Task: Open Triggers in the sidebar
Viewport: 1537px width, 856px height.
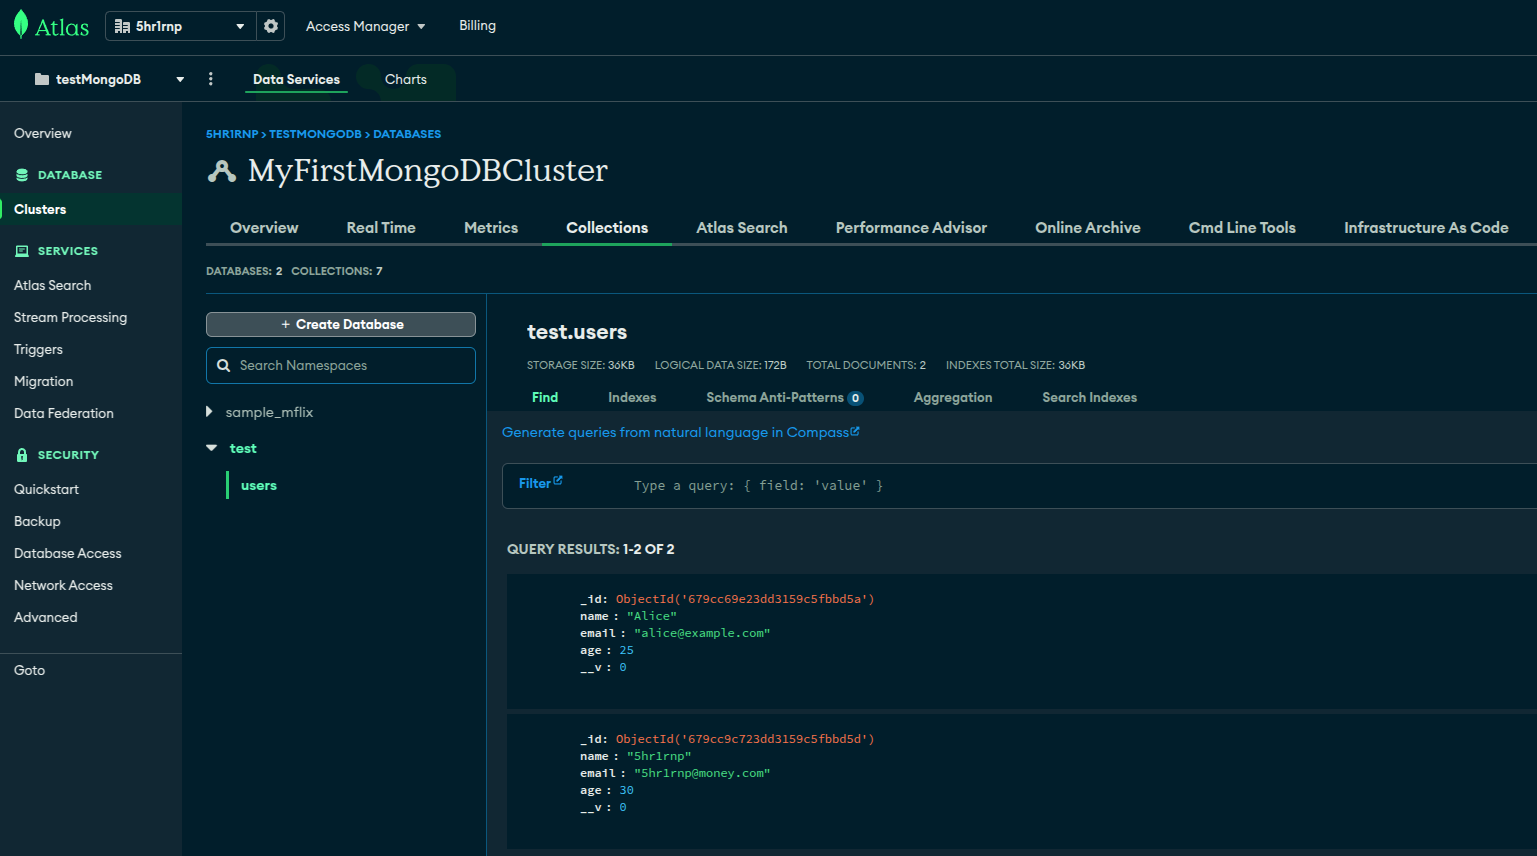Action: (x=38, y=349)
